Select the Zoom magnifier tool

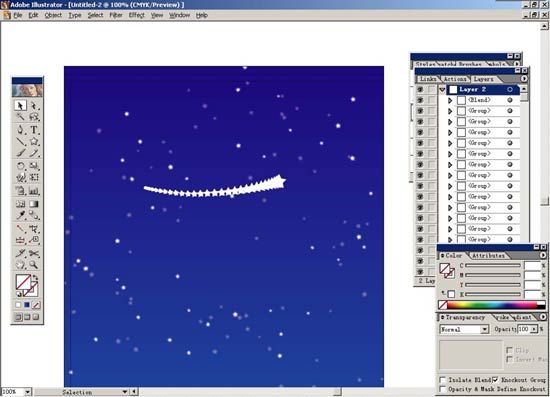[34, 265]
